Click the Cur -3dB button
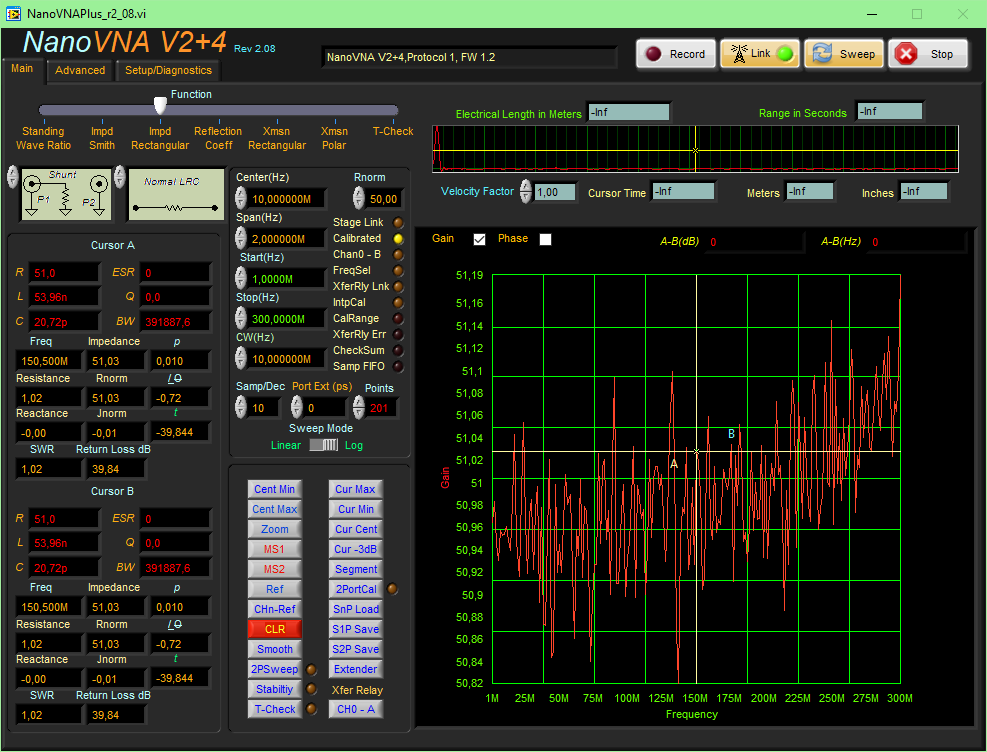987x752 pixels. [x=356, y=549]
